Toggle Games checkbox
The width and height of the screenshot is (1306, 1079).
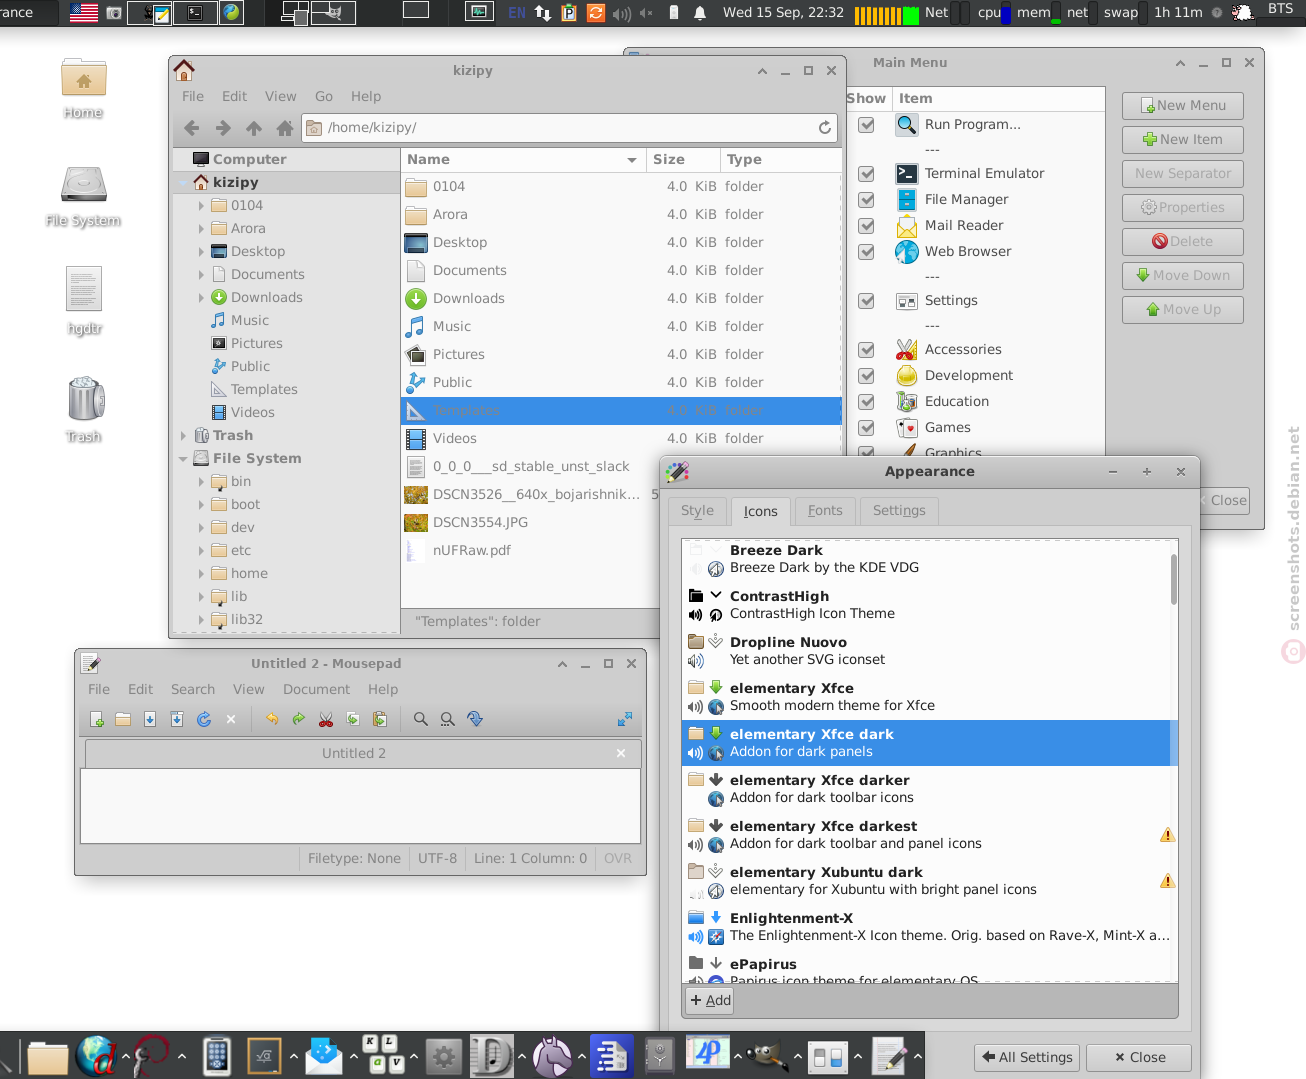click(867, 428)
